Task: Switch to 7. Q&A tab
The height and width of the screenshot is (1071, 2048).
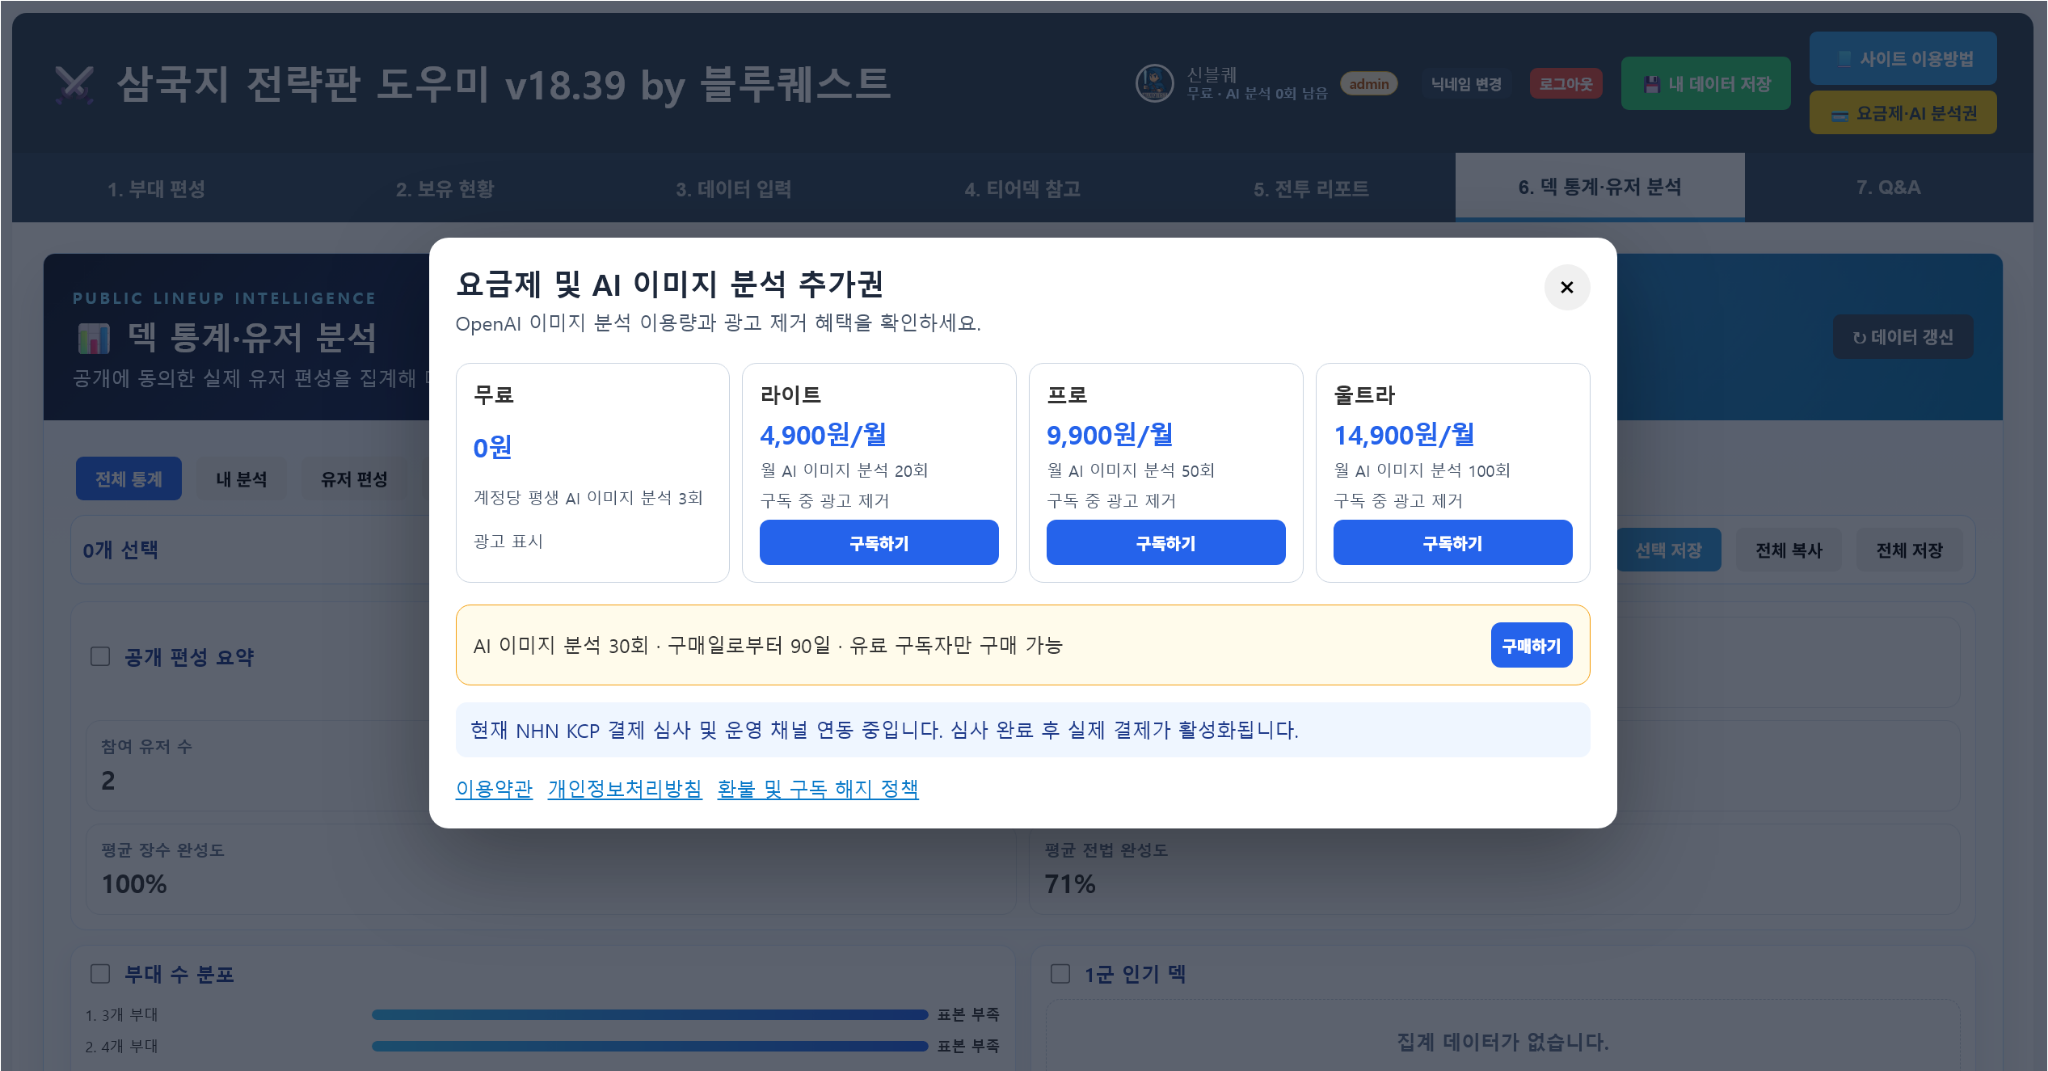Action: click(x=1888, y=187)
